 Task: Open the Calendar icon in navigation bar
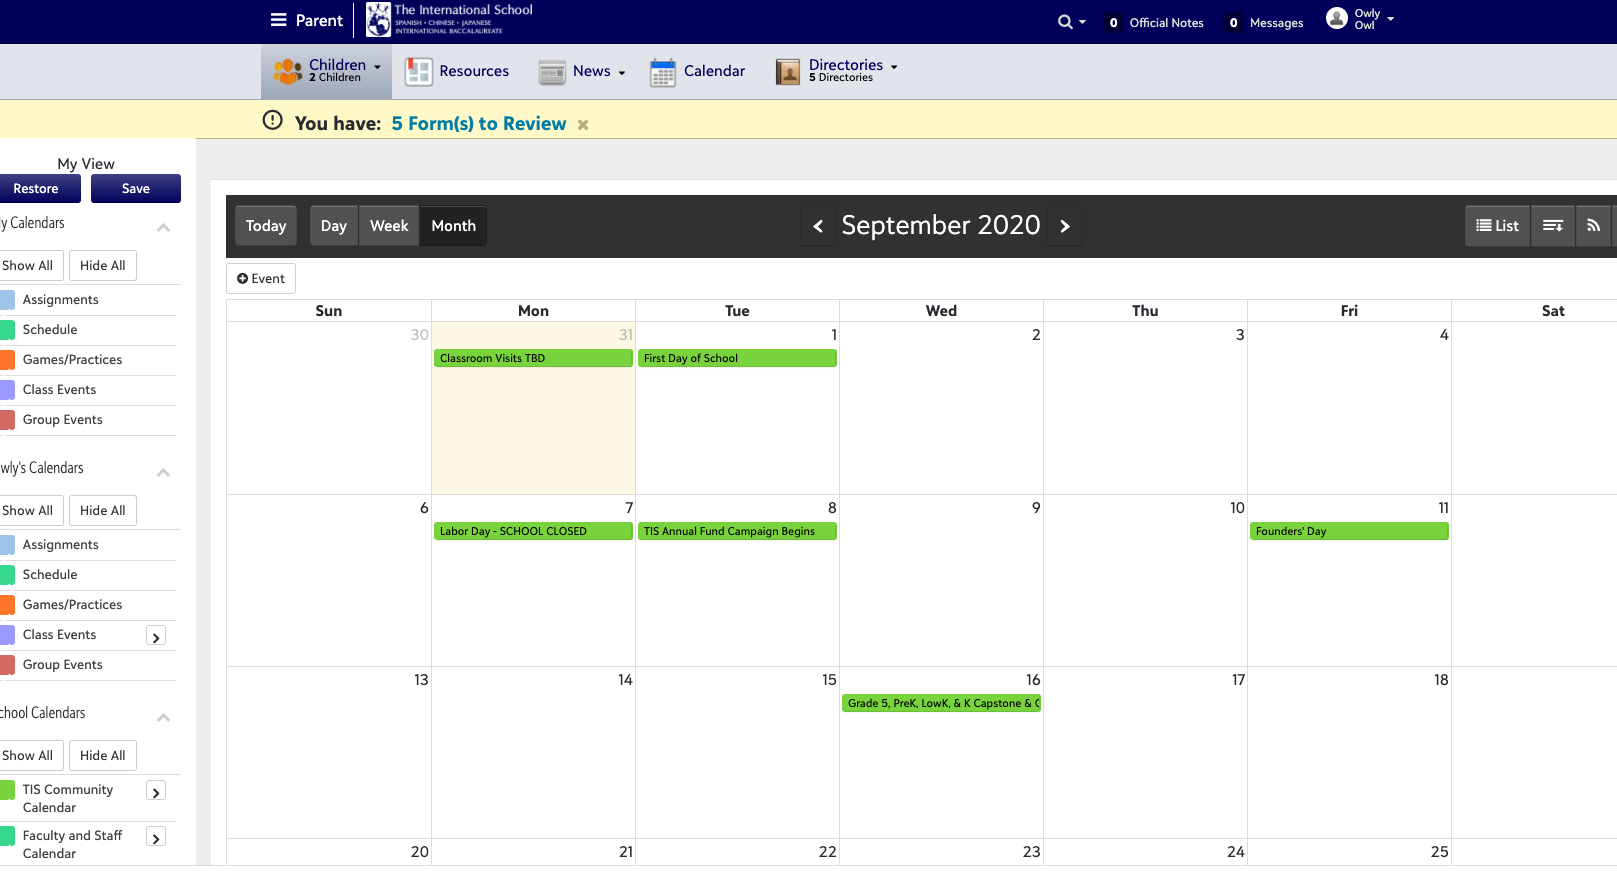[662, 72]
